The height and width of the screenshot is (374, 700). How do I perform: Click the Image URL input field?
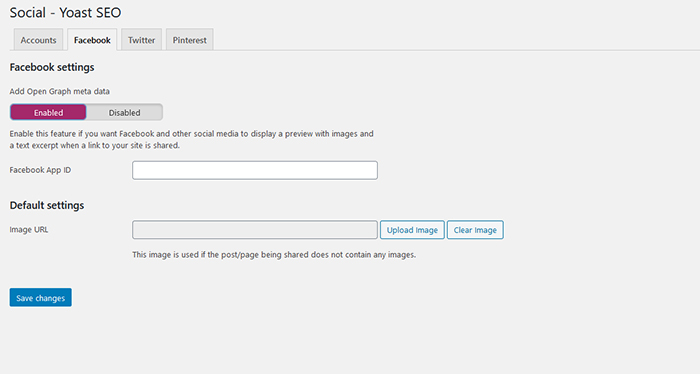pos(255,230)
